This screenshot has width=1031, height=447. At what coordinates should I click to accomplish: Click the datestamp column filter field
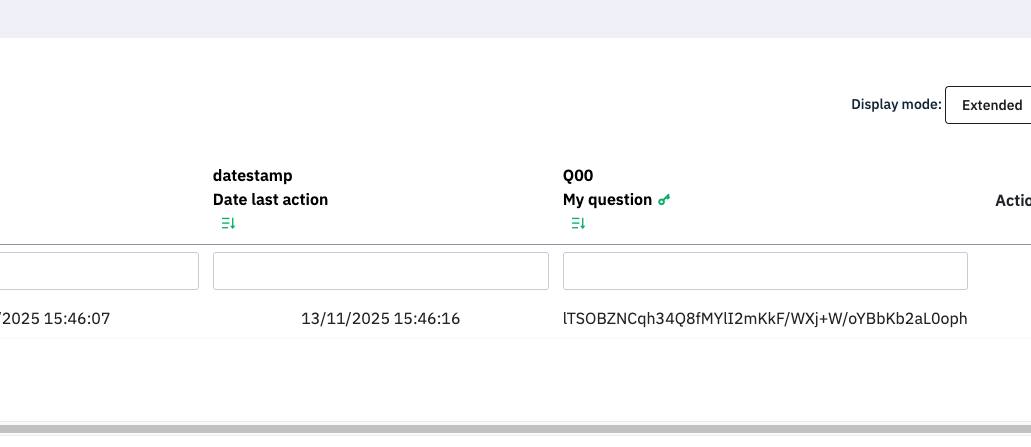[x=381, y=271]
